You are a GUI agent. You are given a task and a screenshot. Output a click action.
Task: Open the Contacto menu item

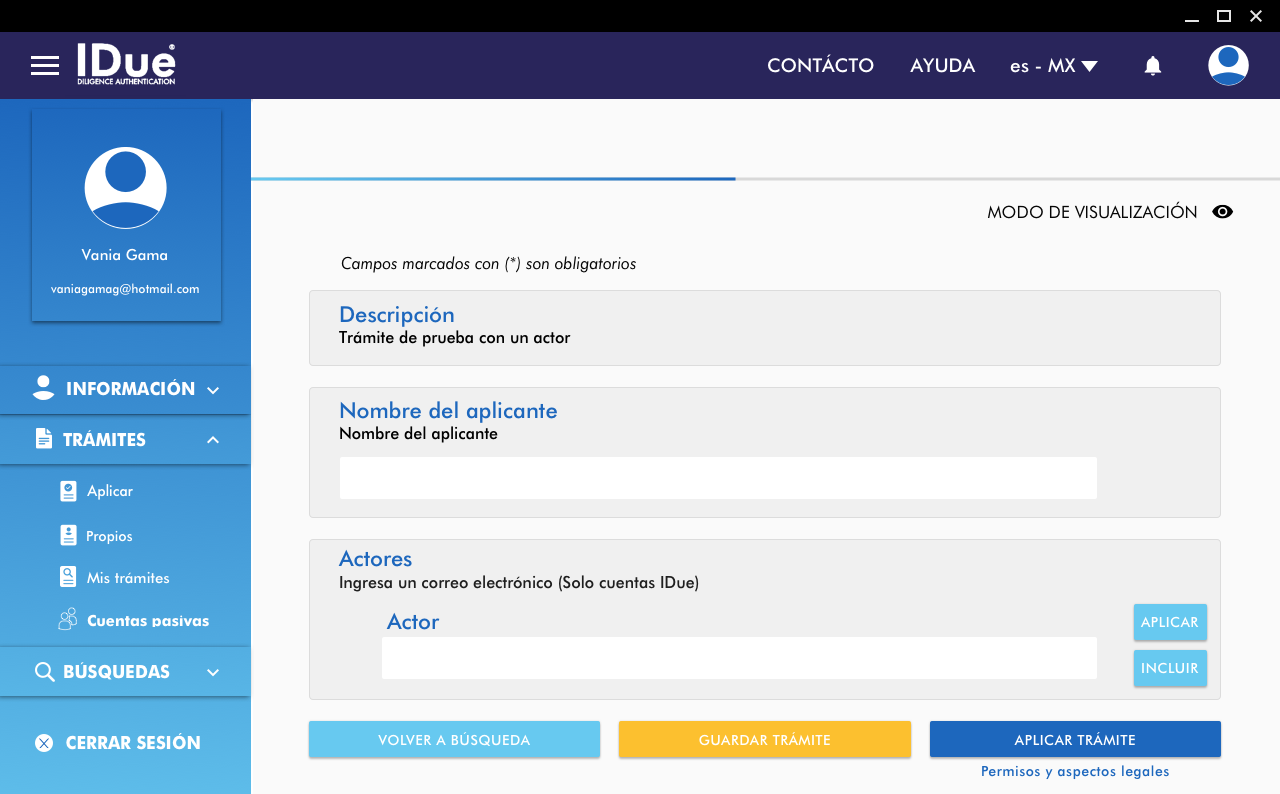[x=820, y=66]
